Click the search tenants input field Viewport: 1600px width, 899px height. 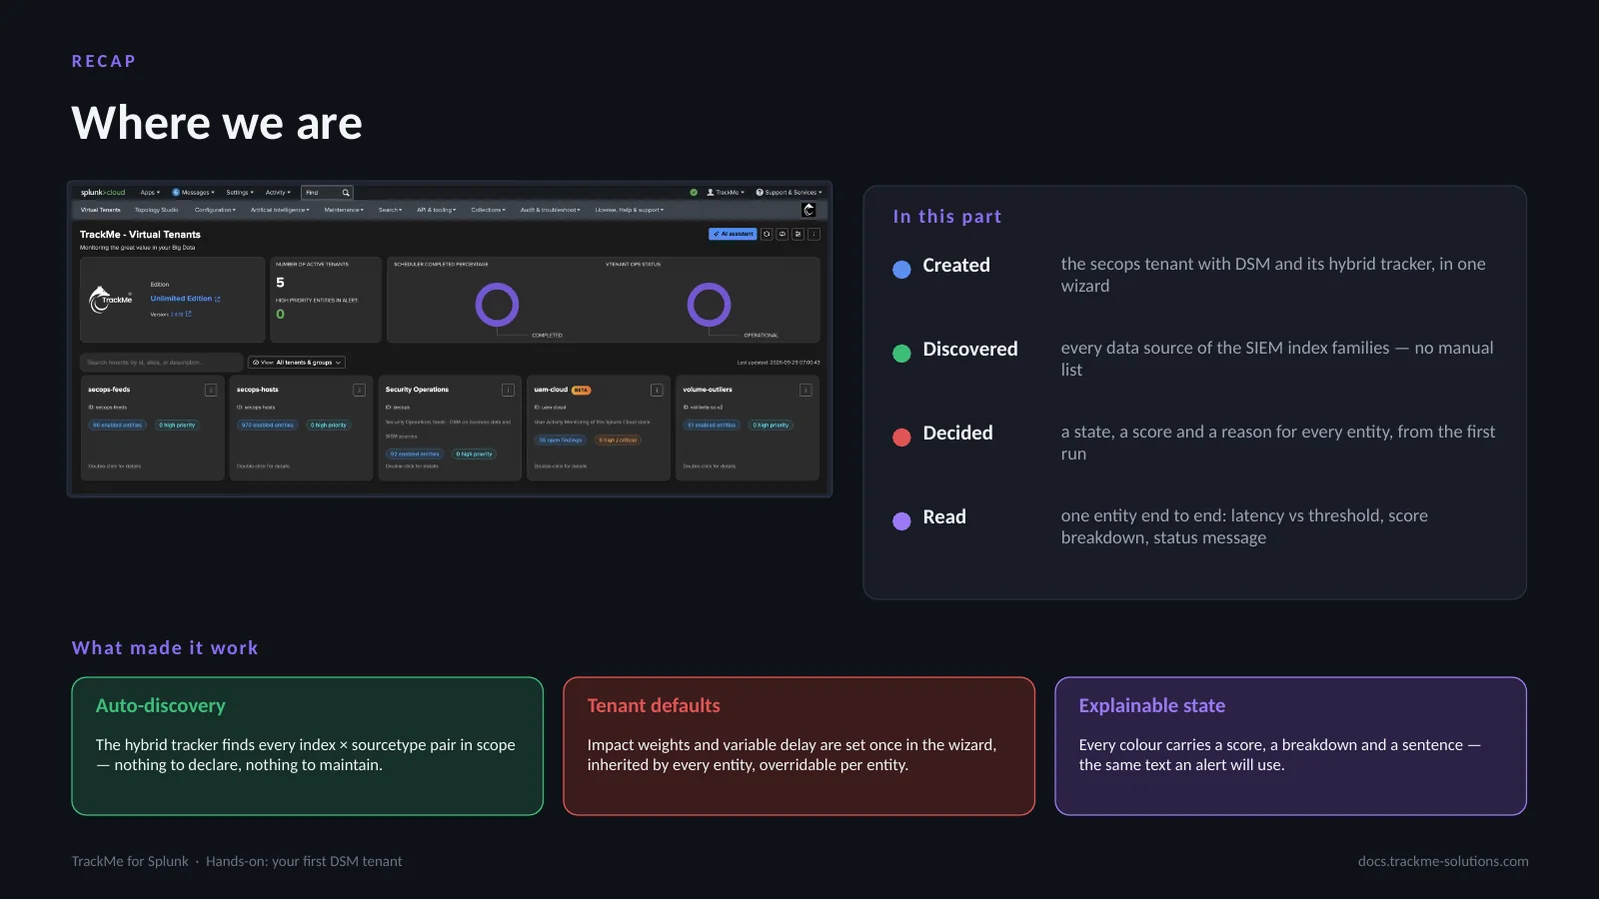point(161,362)
